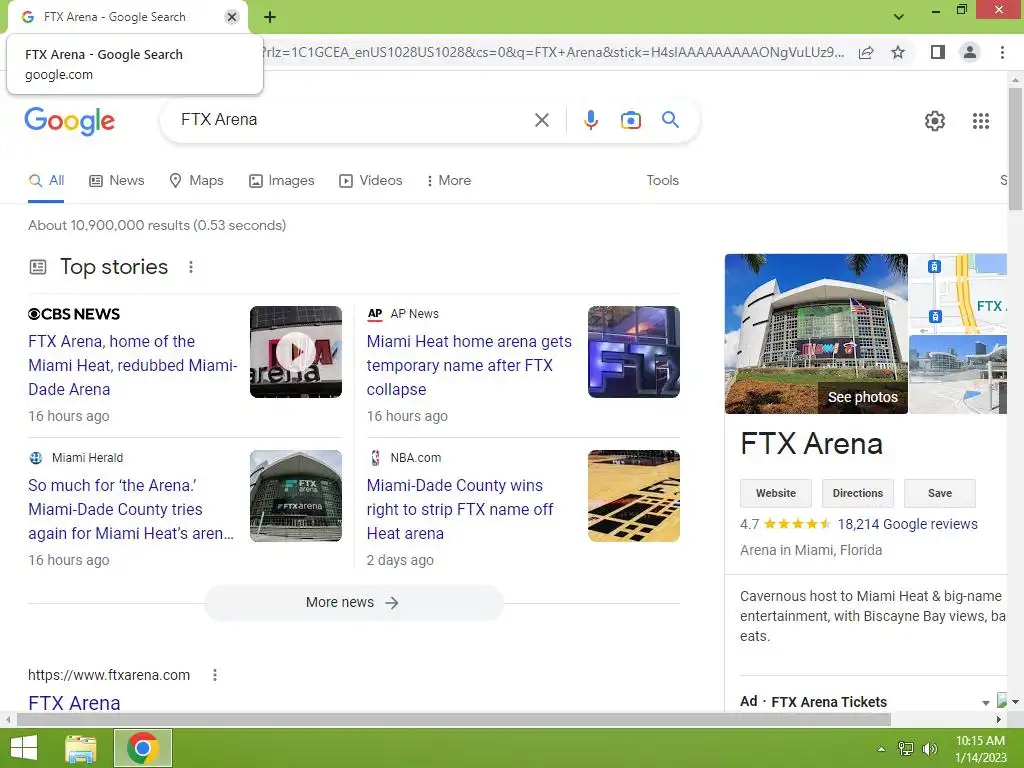Screen dimensions: 1024x768
Task: Click the horizontal scrollbar thumb
Action: pos(454,720)
